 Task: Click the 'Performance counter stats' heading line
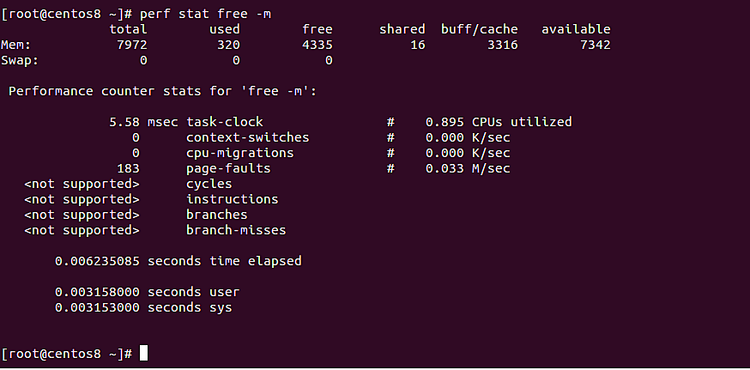pos(163,91)
